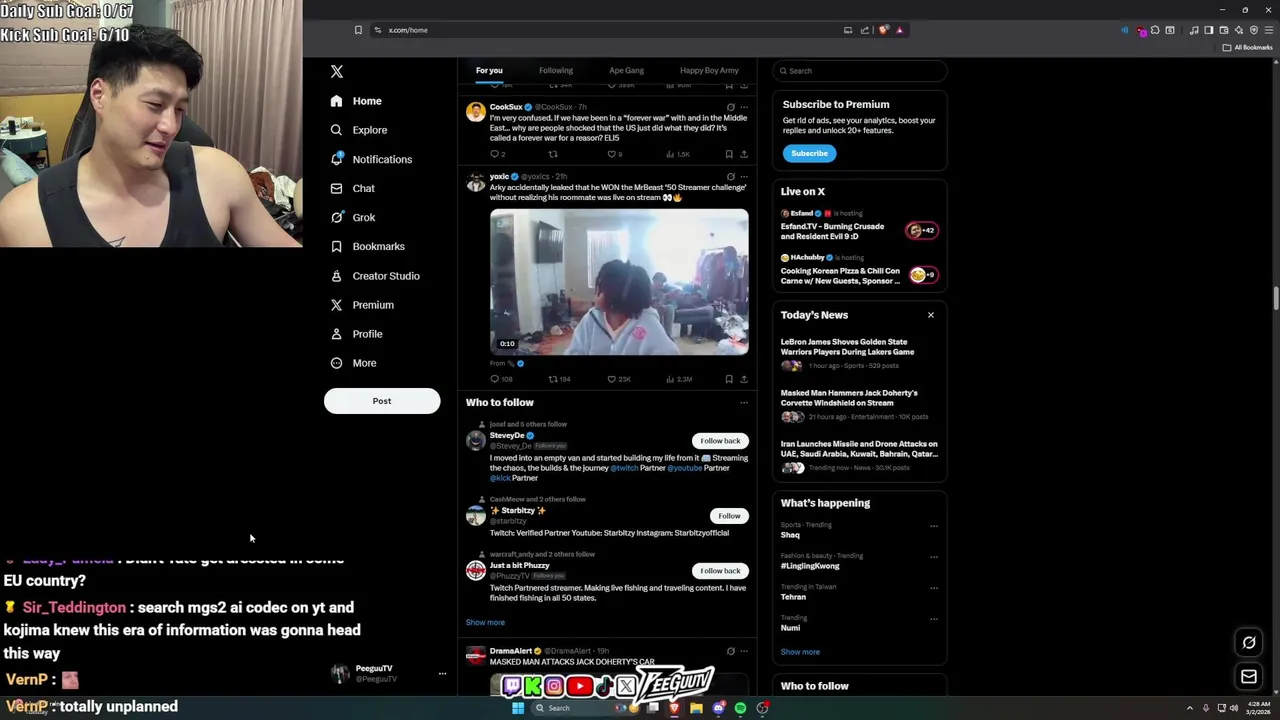Open Chat in the sidebar
Viewport: 1280px width, 720px height.
click(352, 188)
